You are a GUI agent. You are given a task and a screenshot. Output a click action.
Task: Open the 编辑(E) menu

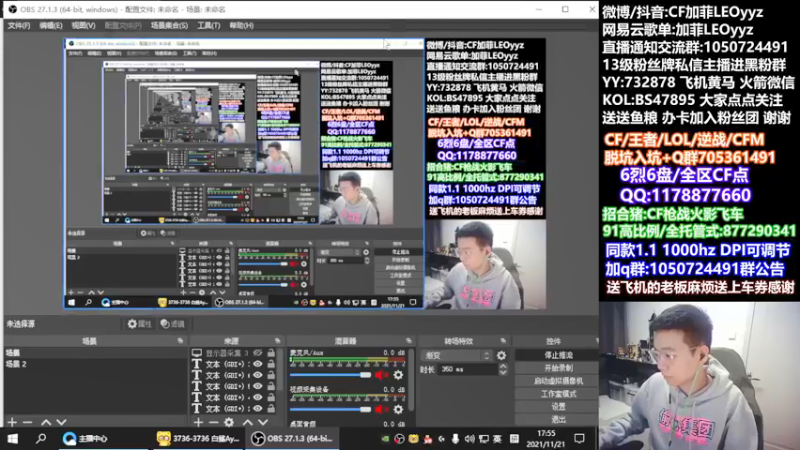(51, 26)
